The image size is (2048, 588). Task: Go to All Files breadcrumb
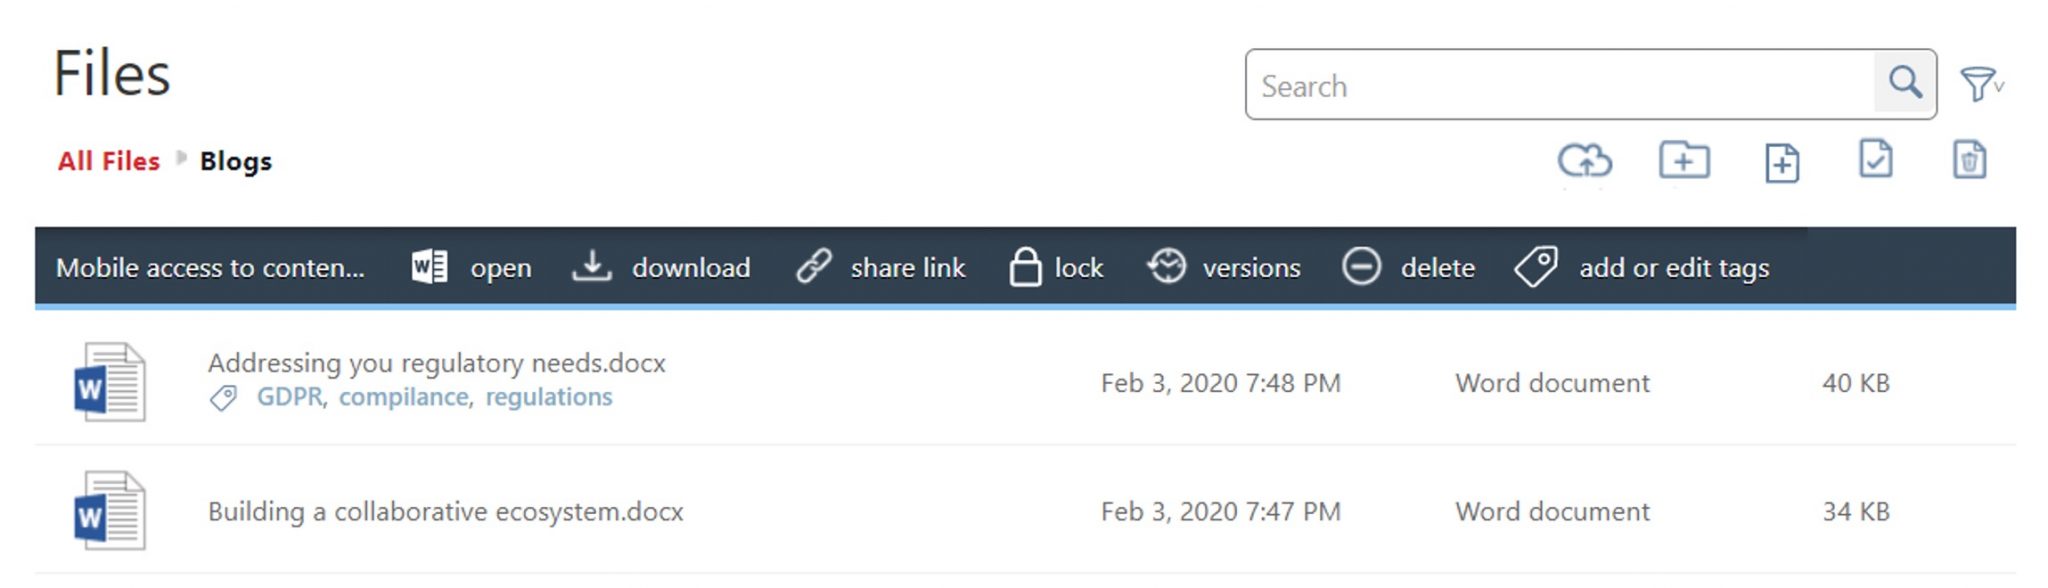pos(109,161)
